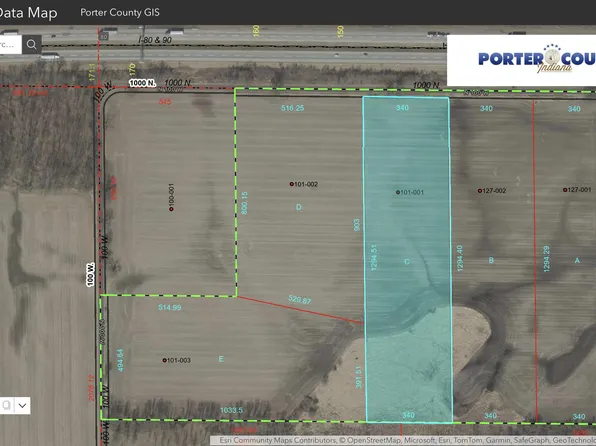Click the I-80 & 90 highway label
Image resolution: width=596 pixels, height=446 pixels.
[155, 40]
